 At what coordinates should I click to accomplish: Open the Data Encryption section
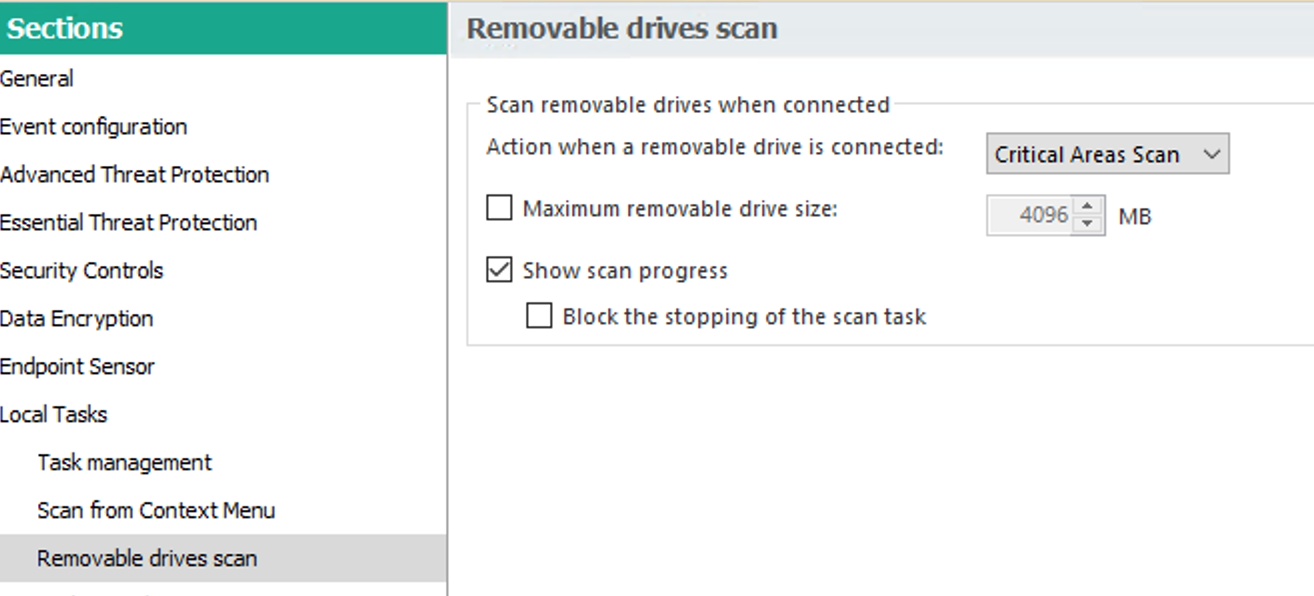pyautogui.click(x=76, y=319)
